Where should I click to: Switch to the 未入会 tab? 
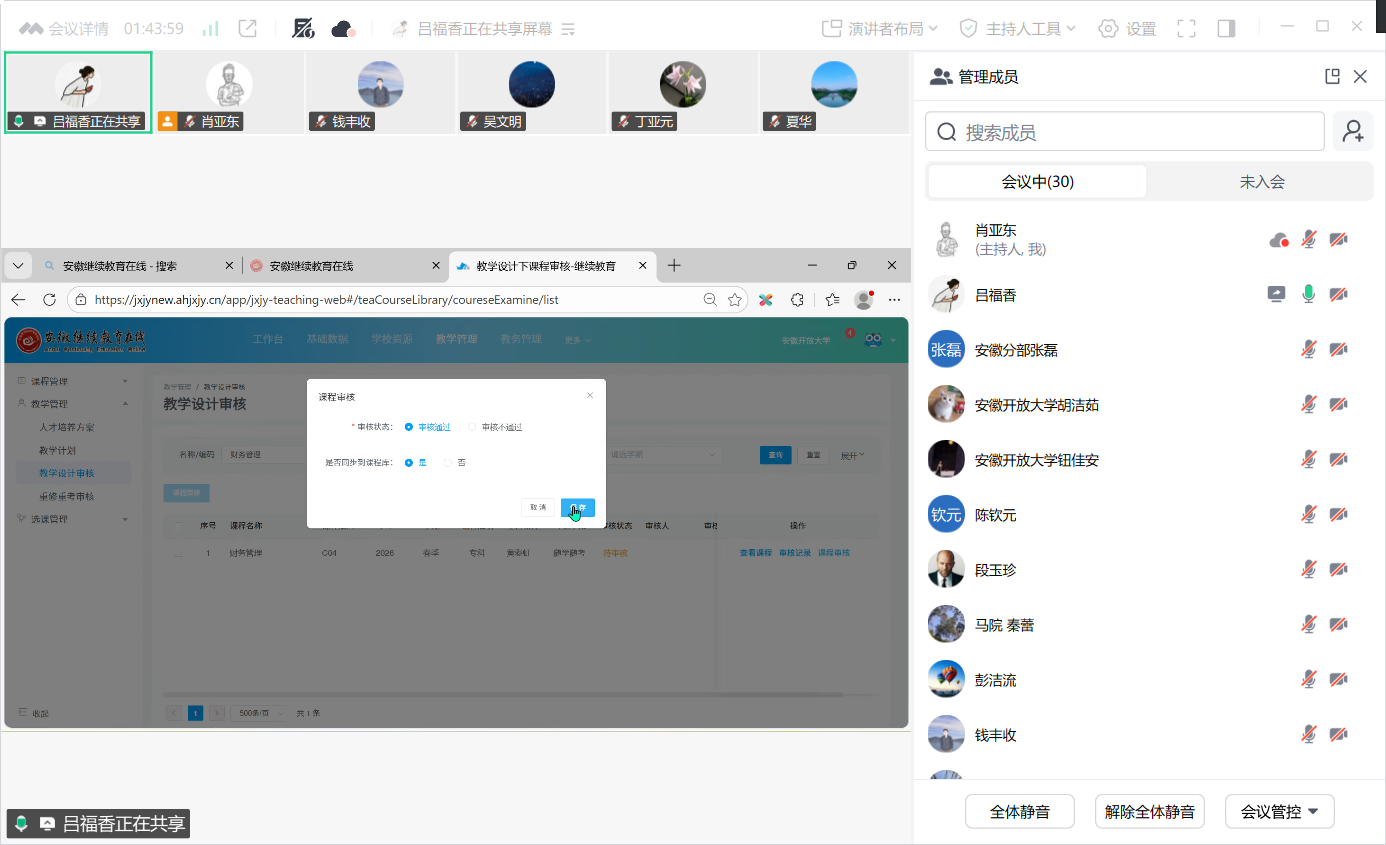[1262, 182]
